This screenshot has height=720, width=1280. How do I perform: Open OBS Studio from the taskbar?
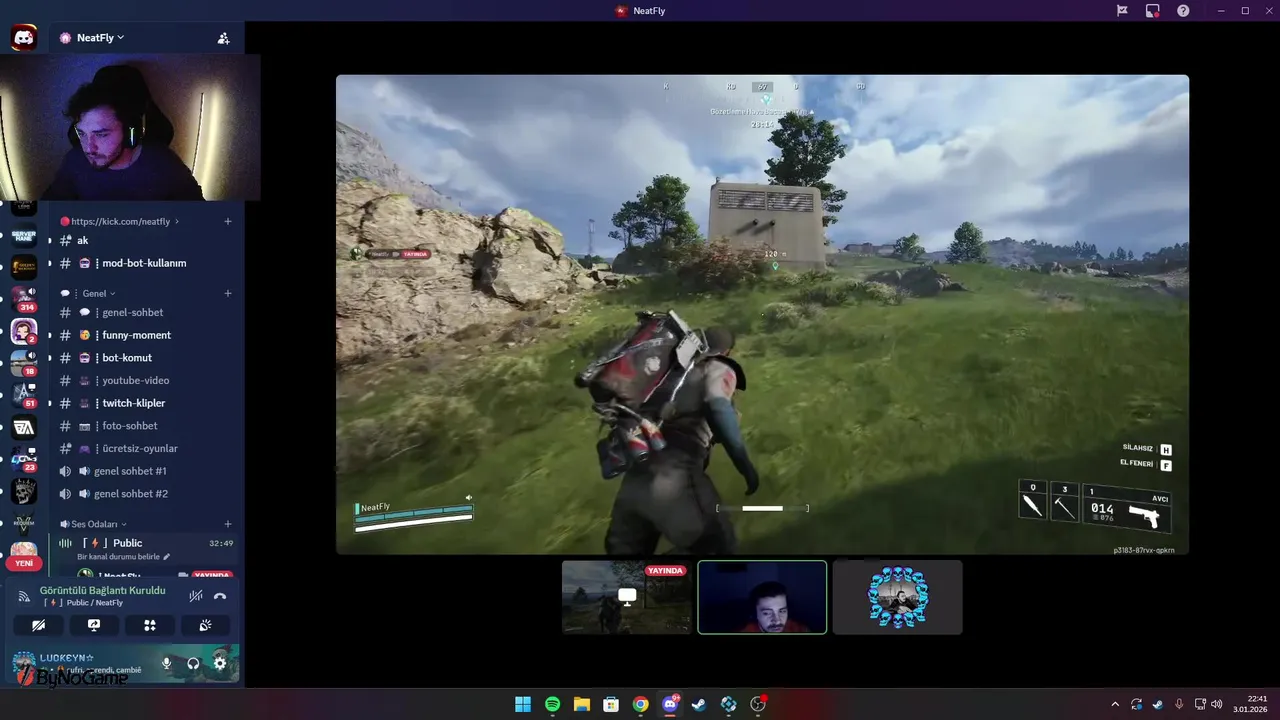coord(758,704)
